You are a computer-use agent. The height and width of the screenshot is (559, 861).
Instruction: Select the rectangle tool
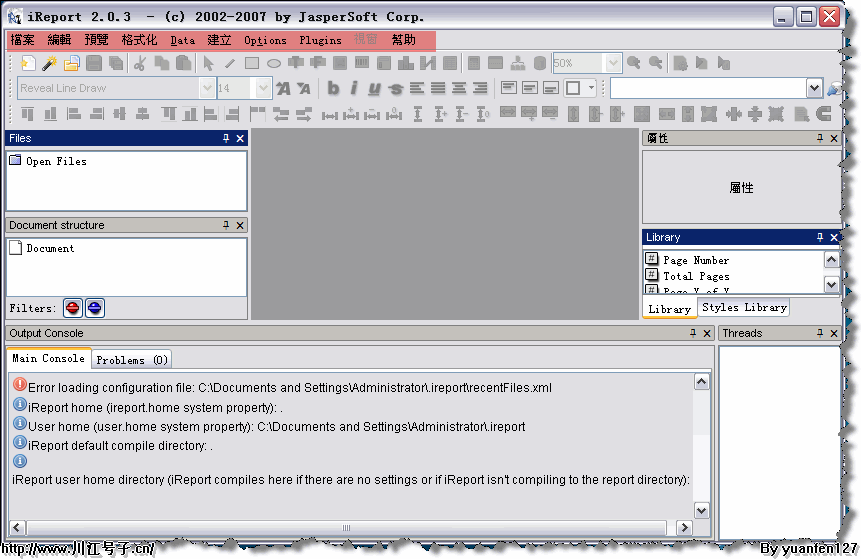pos(251,63)
